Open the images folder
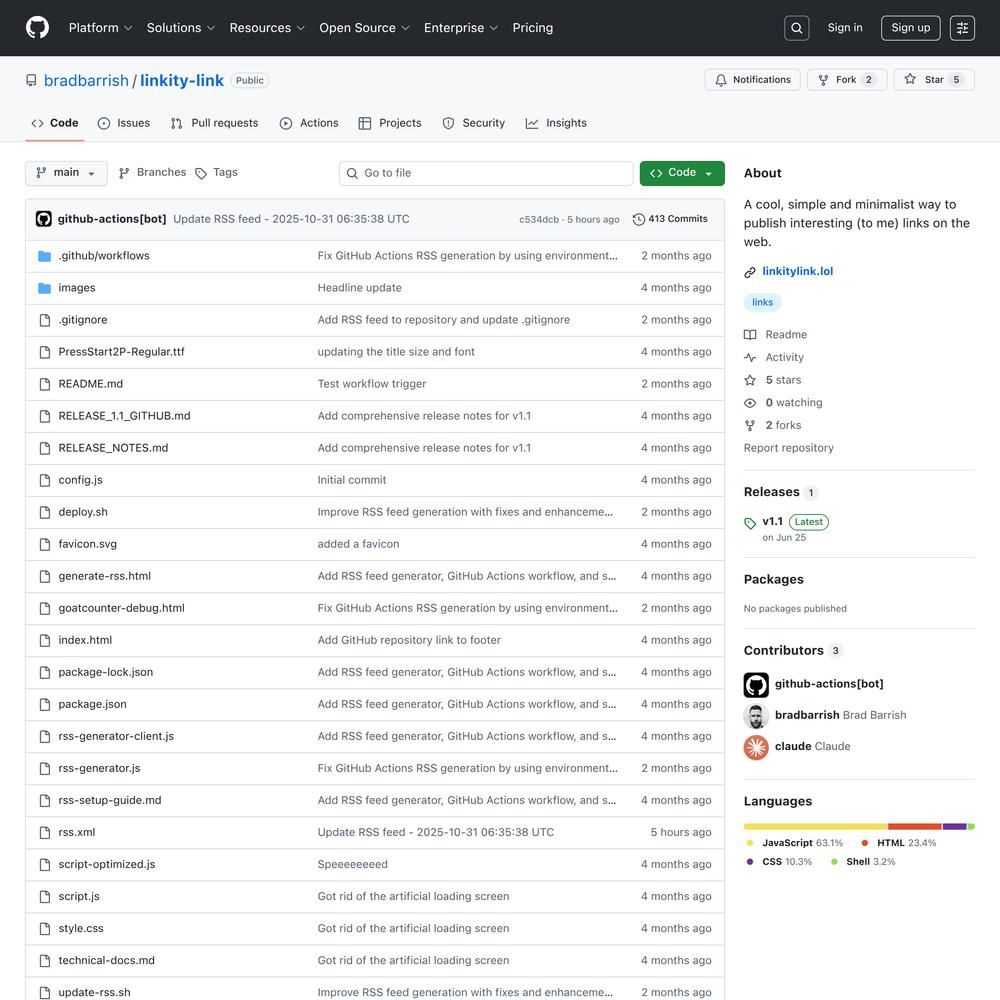Image resolution: width=1000 pixels, height=1000 pixels. [x=77, y=288]
